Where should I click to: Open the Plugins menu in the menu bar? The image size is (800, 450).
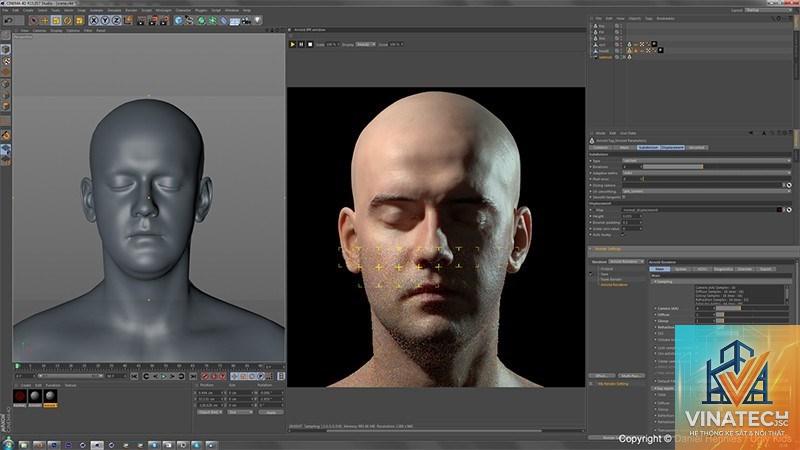tap(202, 10)
